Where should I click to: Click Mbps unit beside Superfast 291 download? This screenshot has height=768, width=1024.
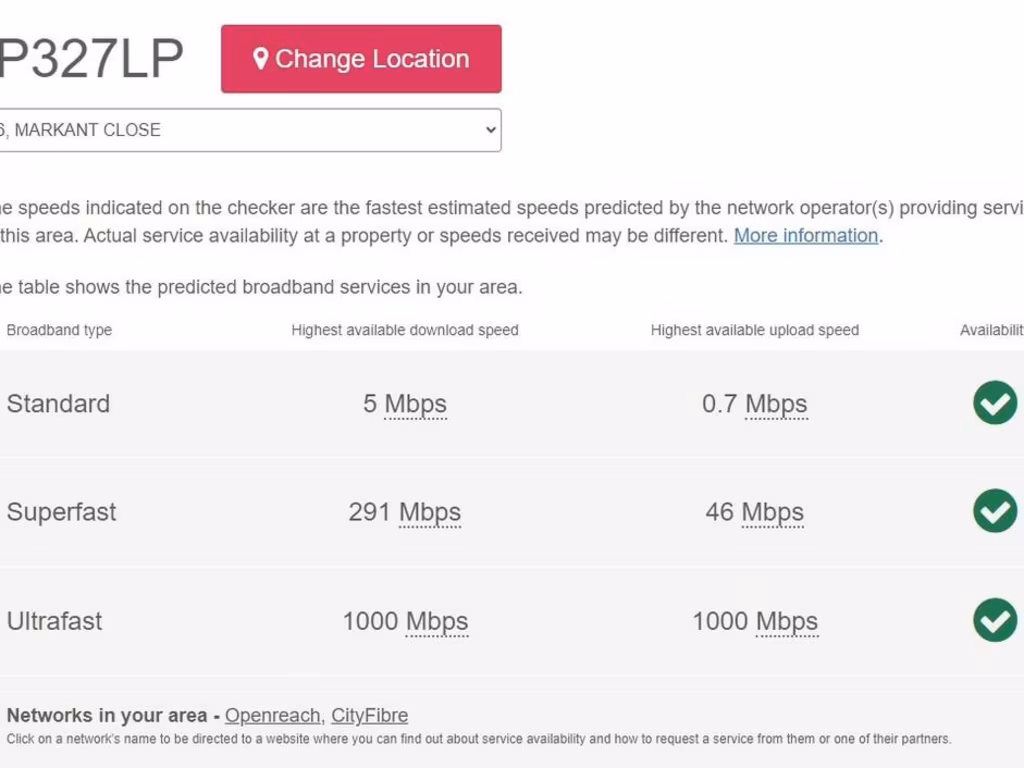coord(430,512)
